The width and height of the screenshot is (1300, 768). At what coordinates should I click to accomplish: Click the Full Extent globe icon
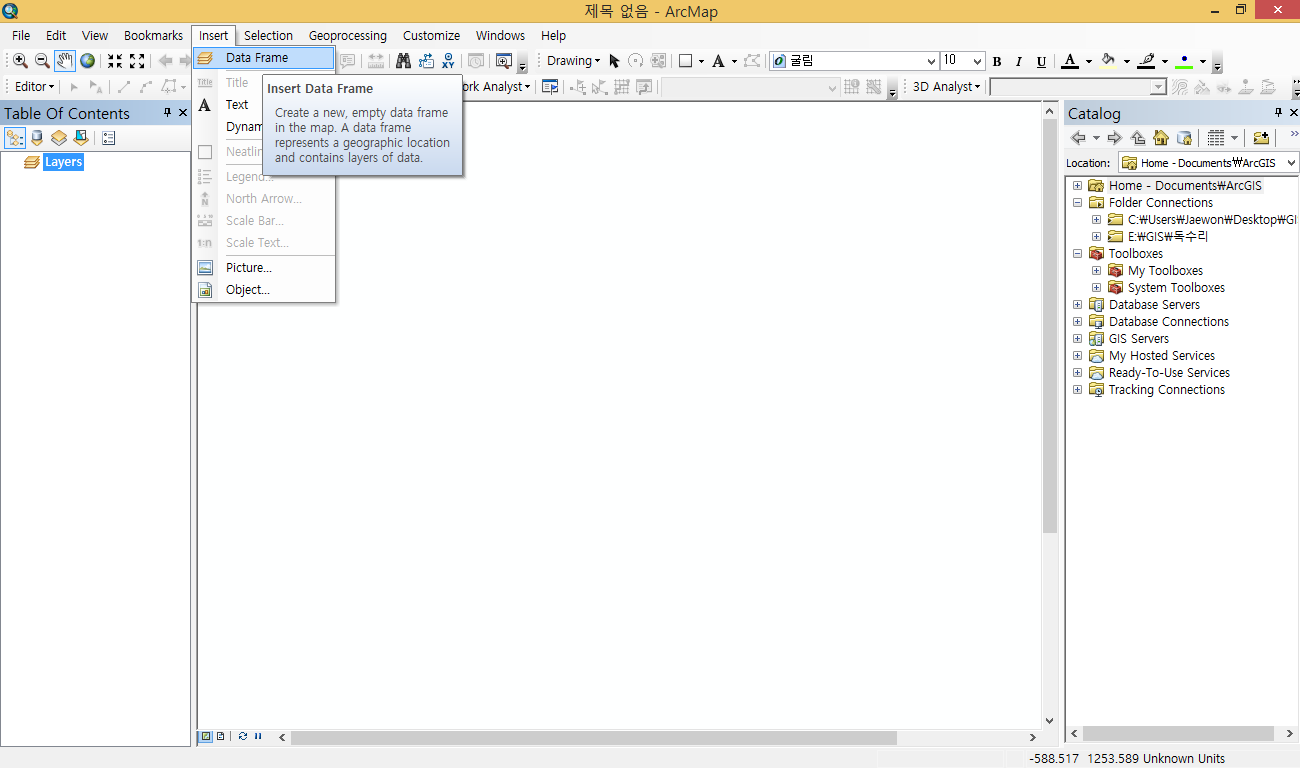[88, 61]
